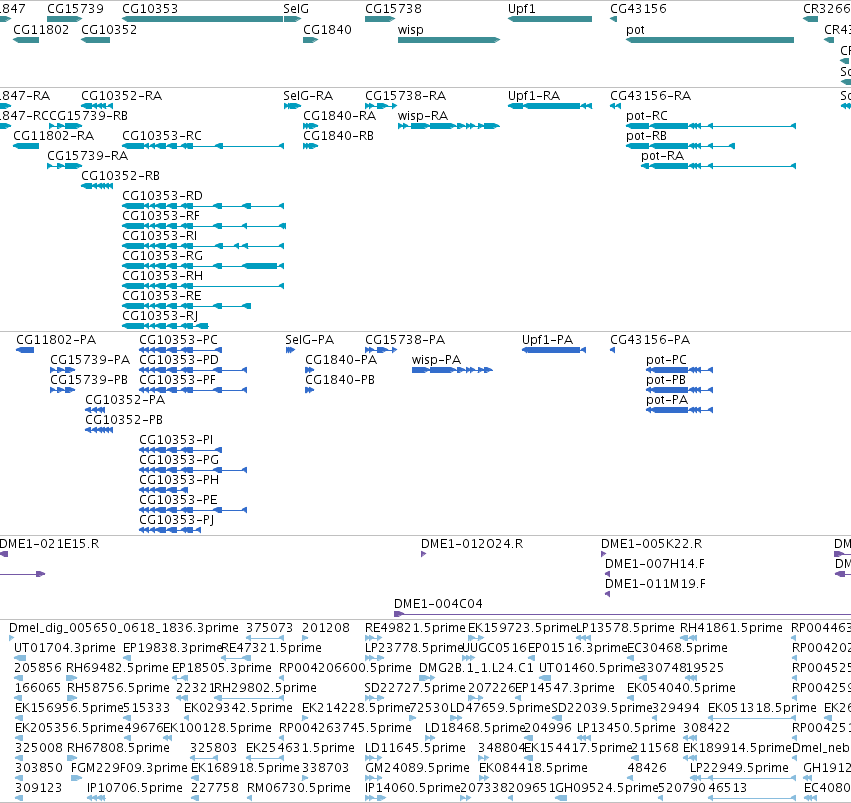The height and width of the screenshot is (803, 851).
Task: Click transcript label CG15739-RA
Action: (87, 156)
